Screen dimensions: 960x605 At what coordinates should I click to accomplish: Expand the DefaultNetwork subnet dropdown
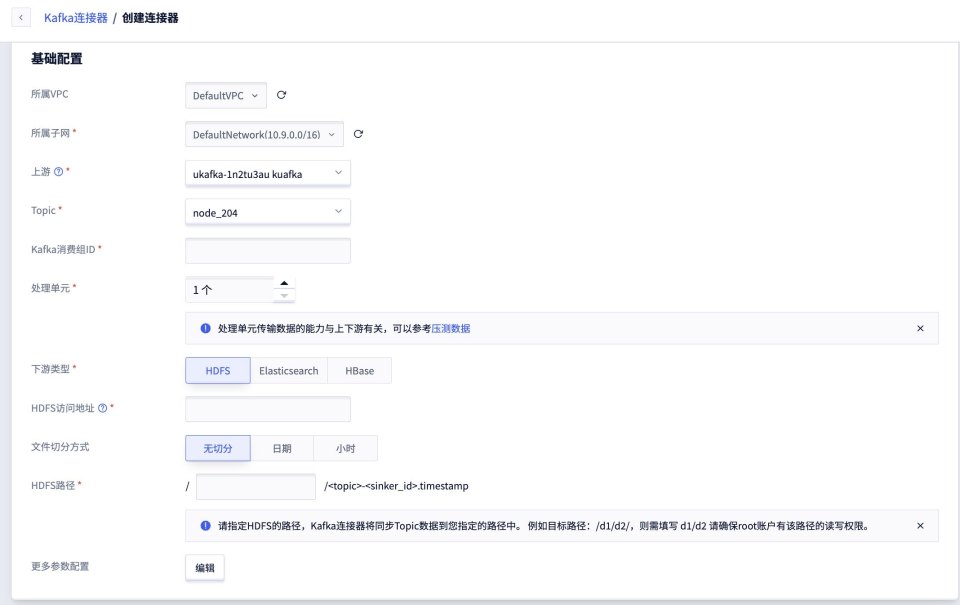click(x=265, y=134)
